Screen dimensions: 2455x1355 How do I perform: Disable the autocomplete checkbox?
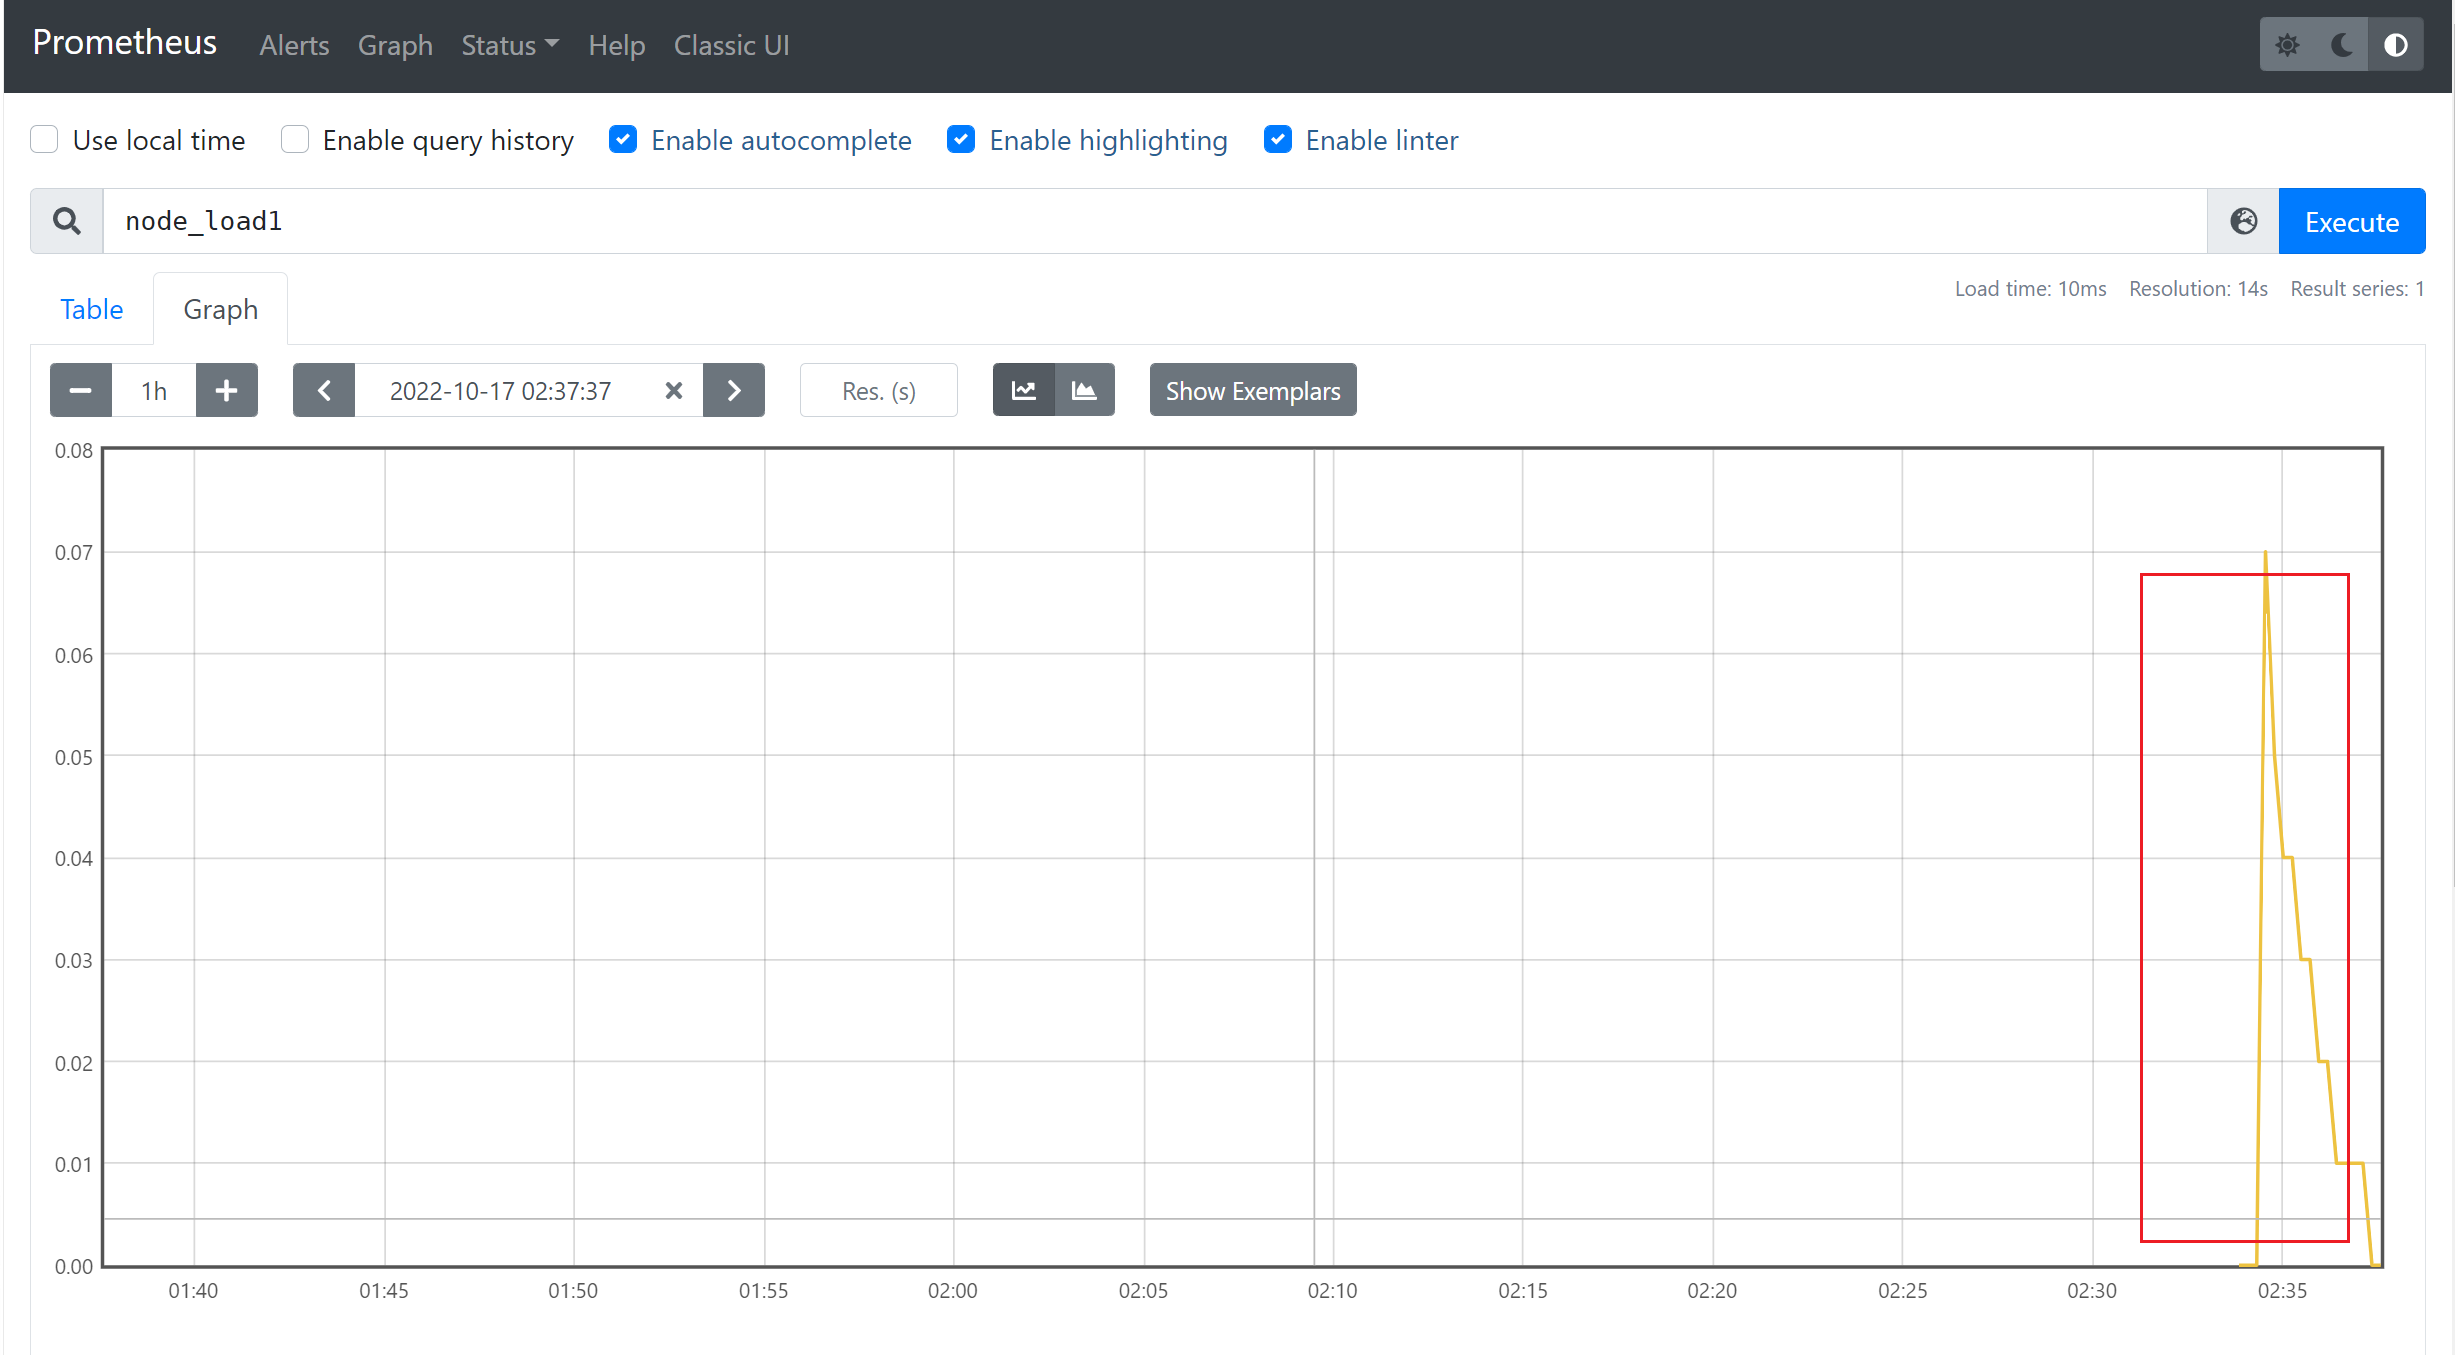[623, 140]
